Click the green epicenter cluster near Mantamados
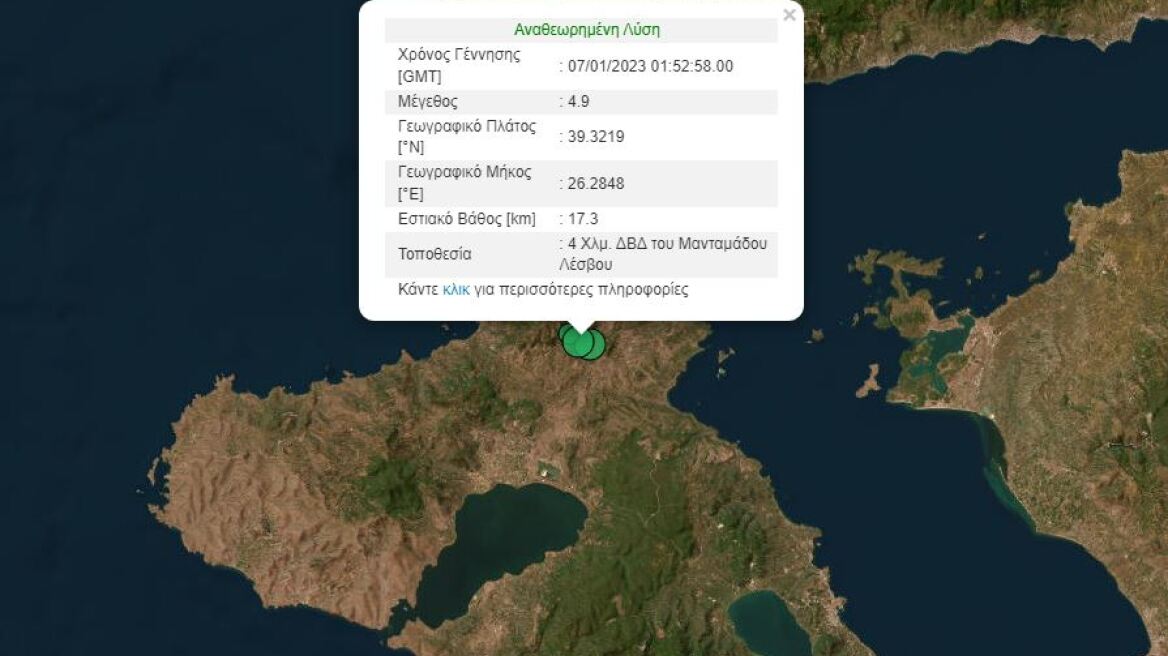The image size is (1168, 656). tap(580, 343)
